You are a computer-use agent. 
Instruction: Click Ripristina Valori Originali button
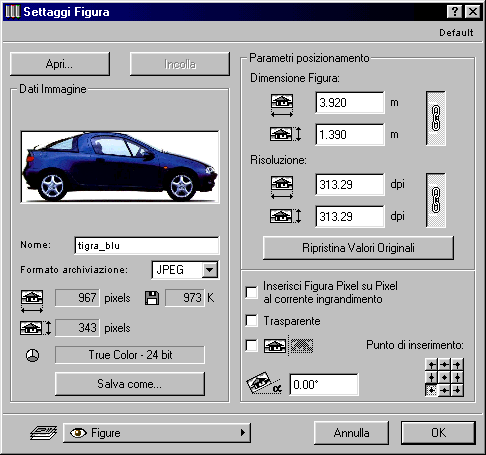[x=358, y=248]
